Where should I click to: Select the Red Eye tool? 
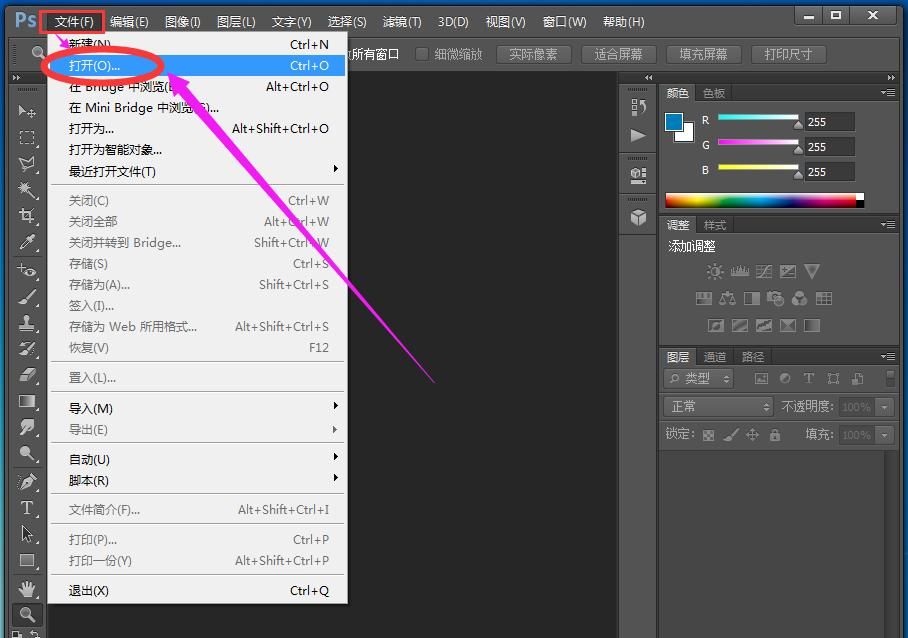(27, 270)
